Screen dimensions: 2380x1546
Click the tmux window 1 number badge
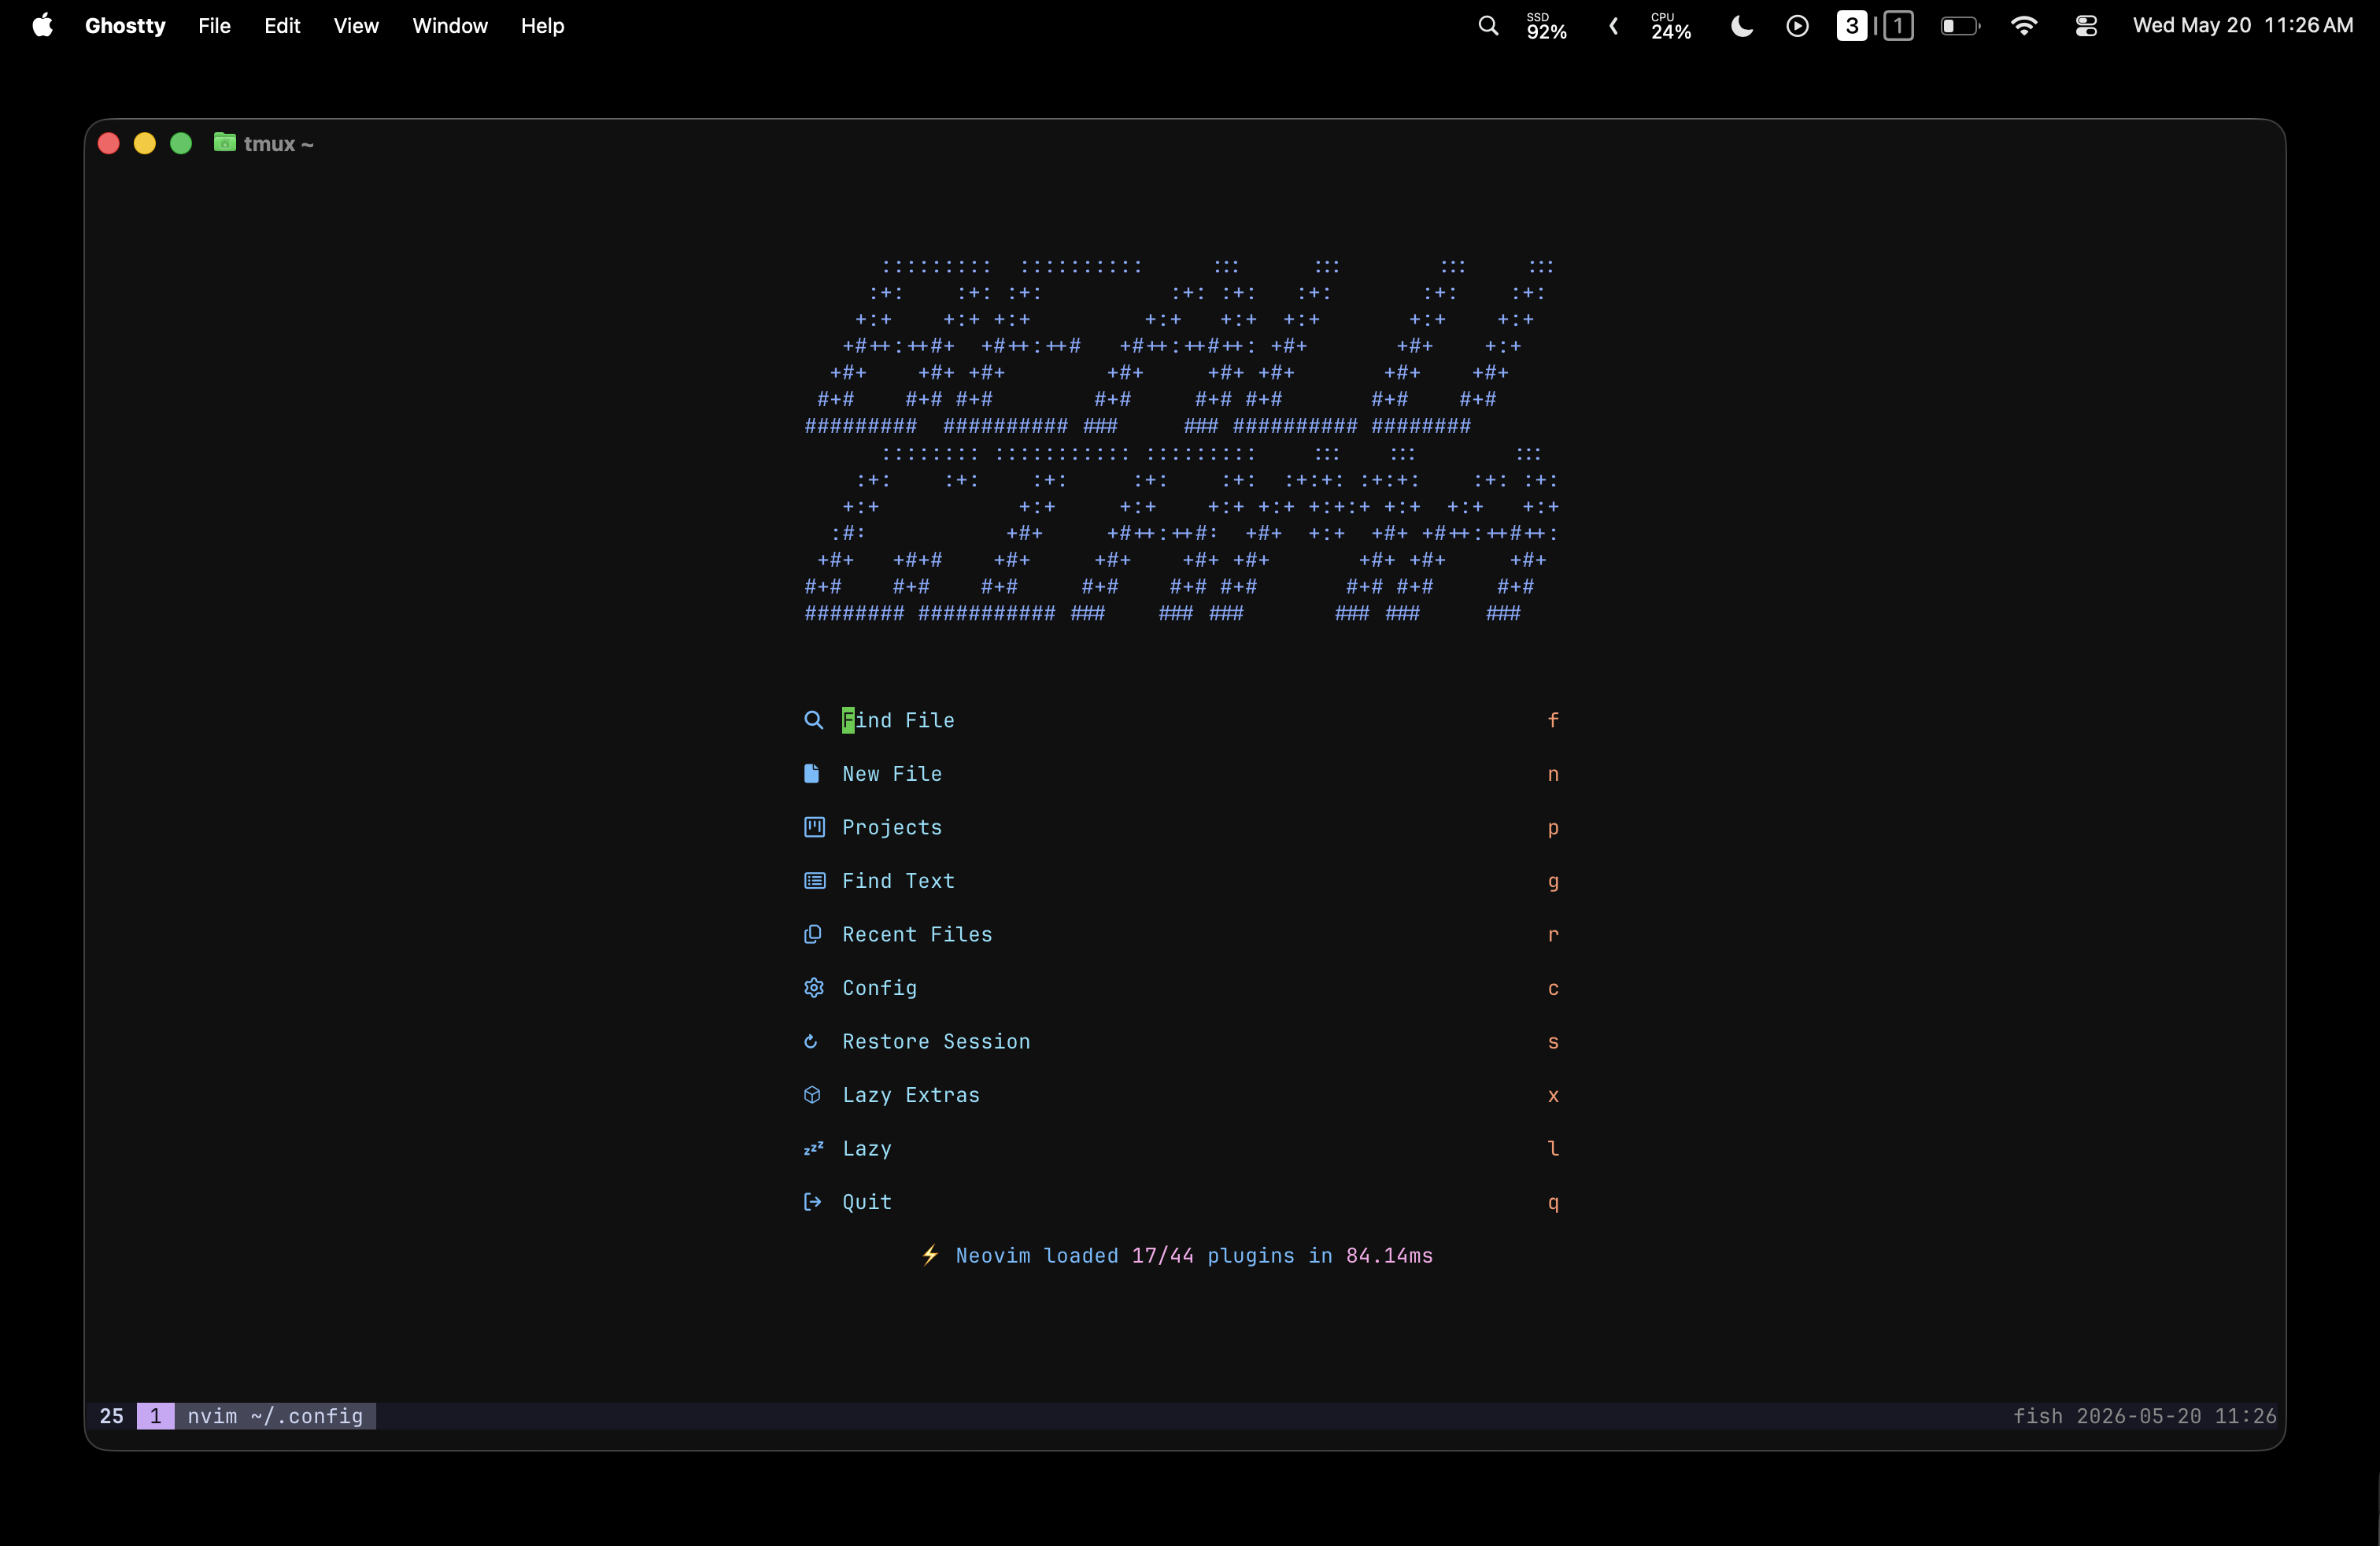point(155,1416)
